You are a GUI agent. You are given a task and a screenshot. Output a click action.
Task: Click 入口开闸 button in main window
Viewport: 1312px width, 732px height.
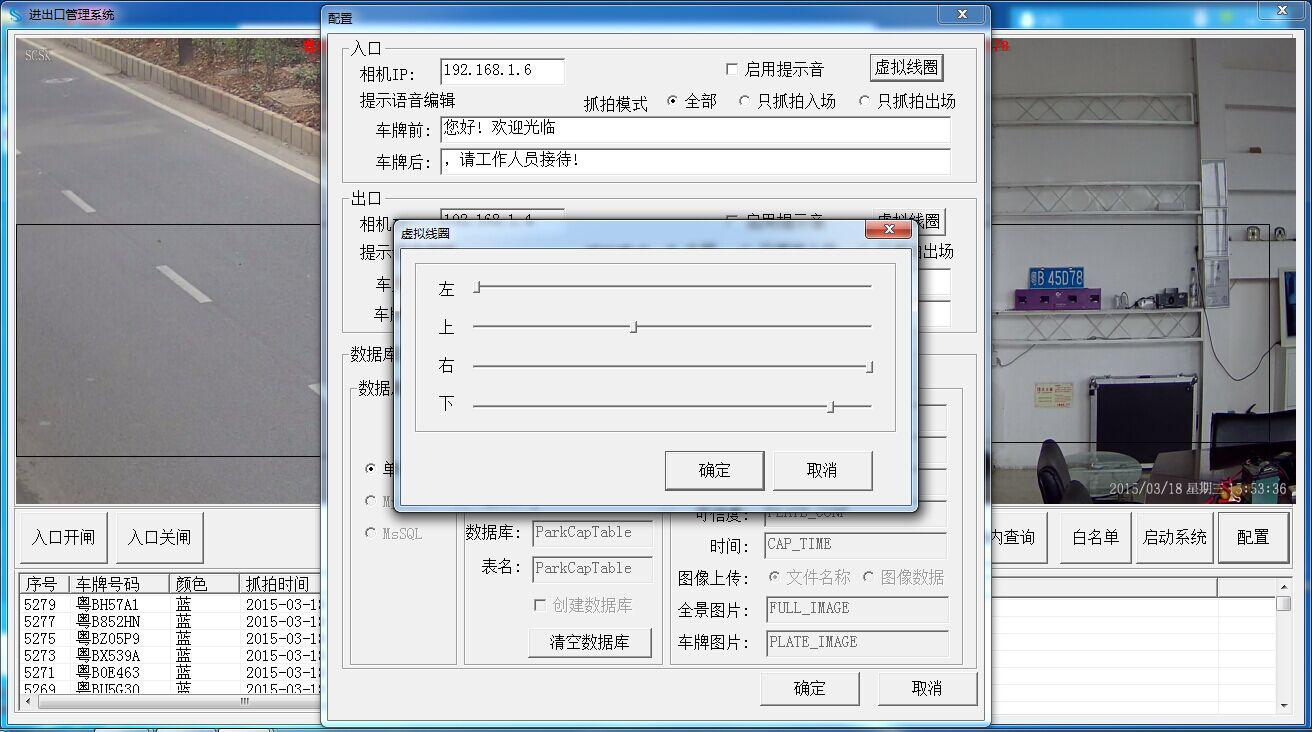coord(63,537)
